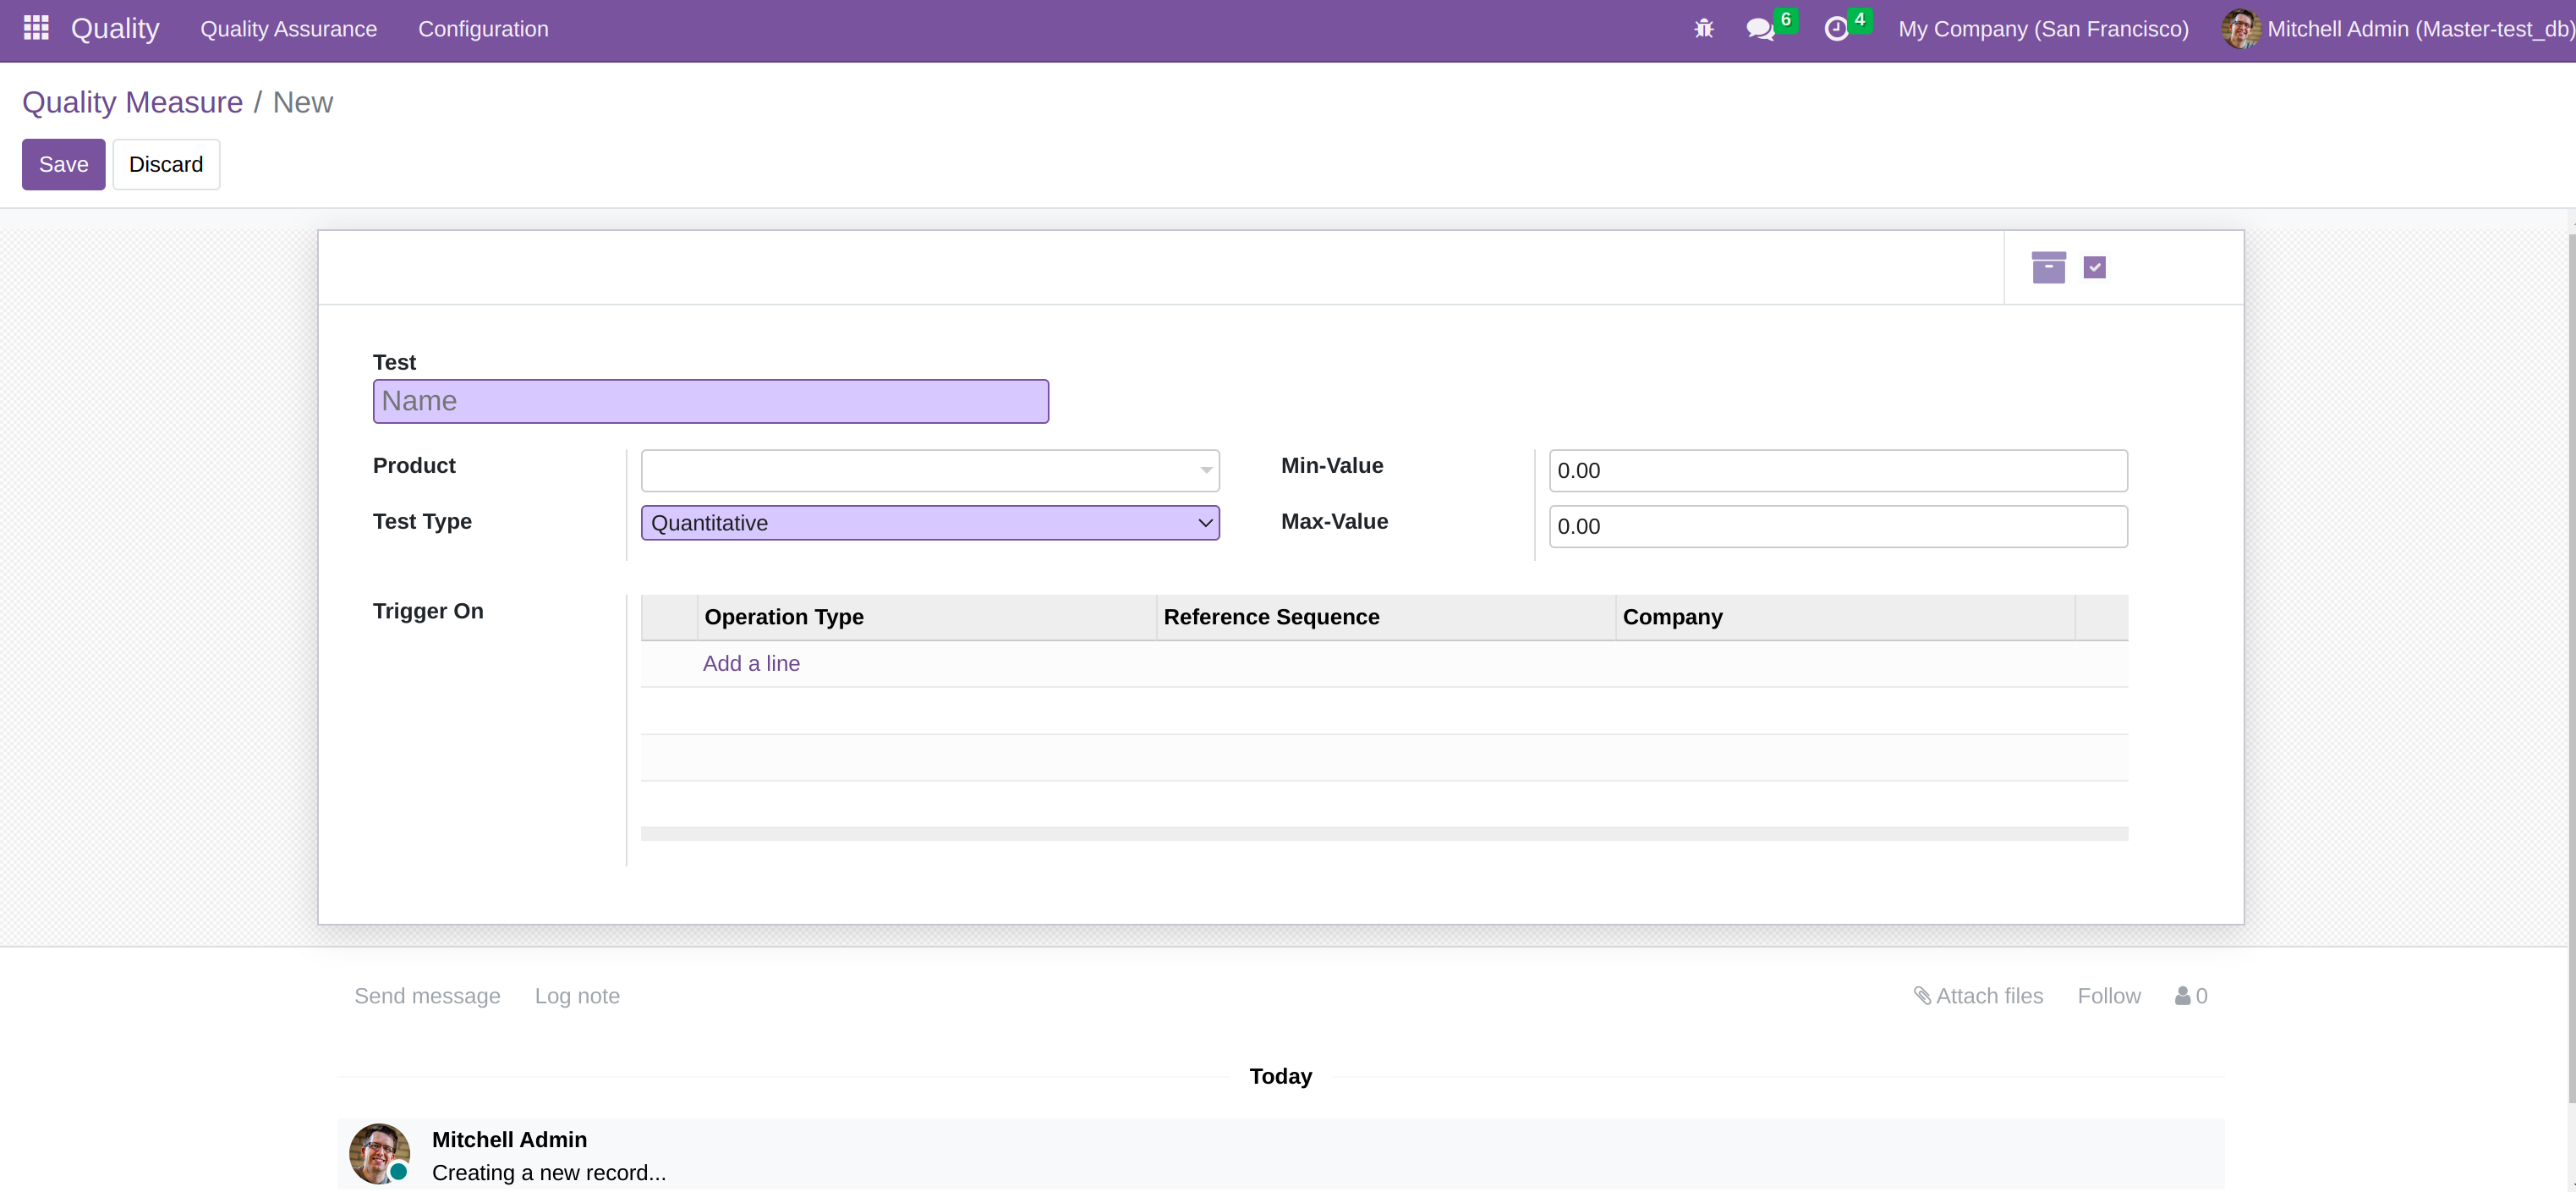Open the Configuration menu
The image size is (2576, 1192).
[483, 29]
